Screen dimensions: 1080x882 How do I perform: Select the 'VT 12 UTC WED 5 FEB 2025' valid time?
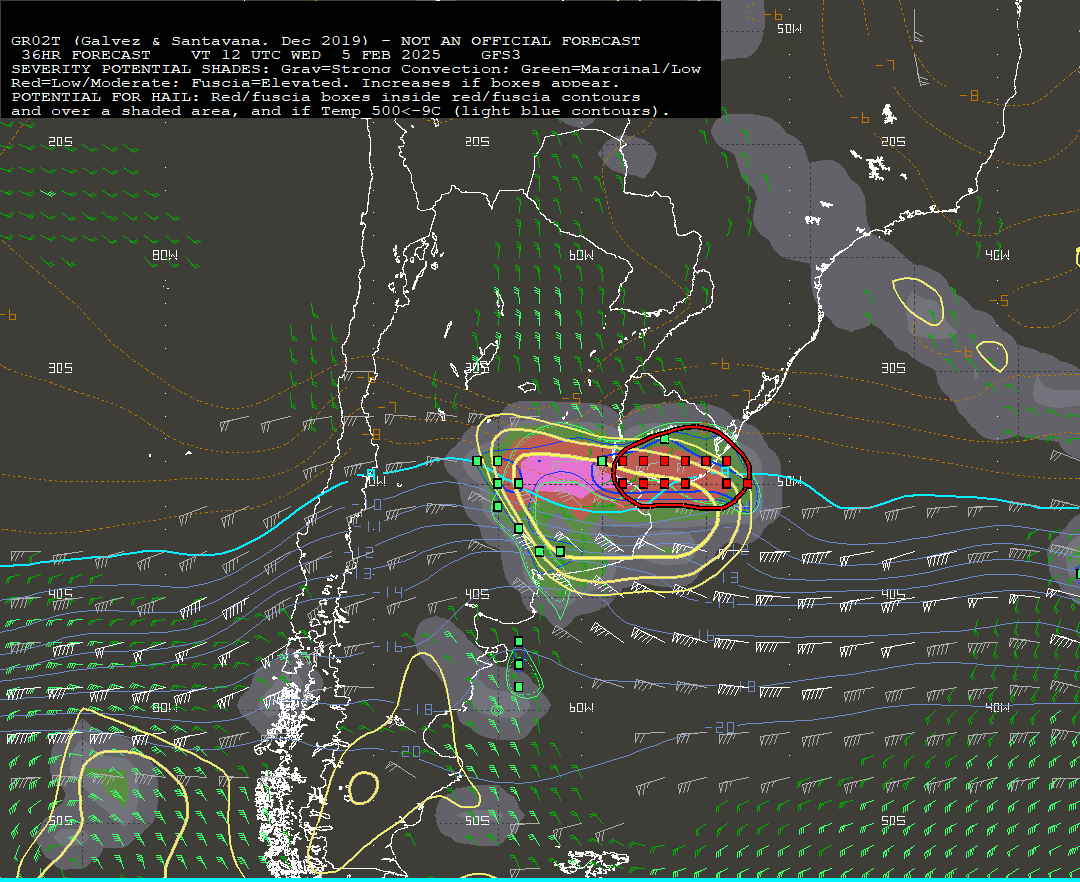pyautogui.click(x=315, y=55)
